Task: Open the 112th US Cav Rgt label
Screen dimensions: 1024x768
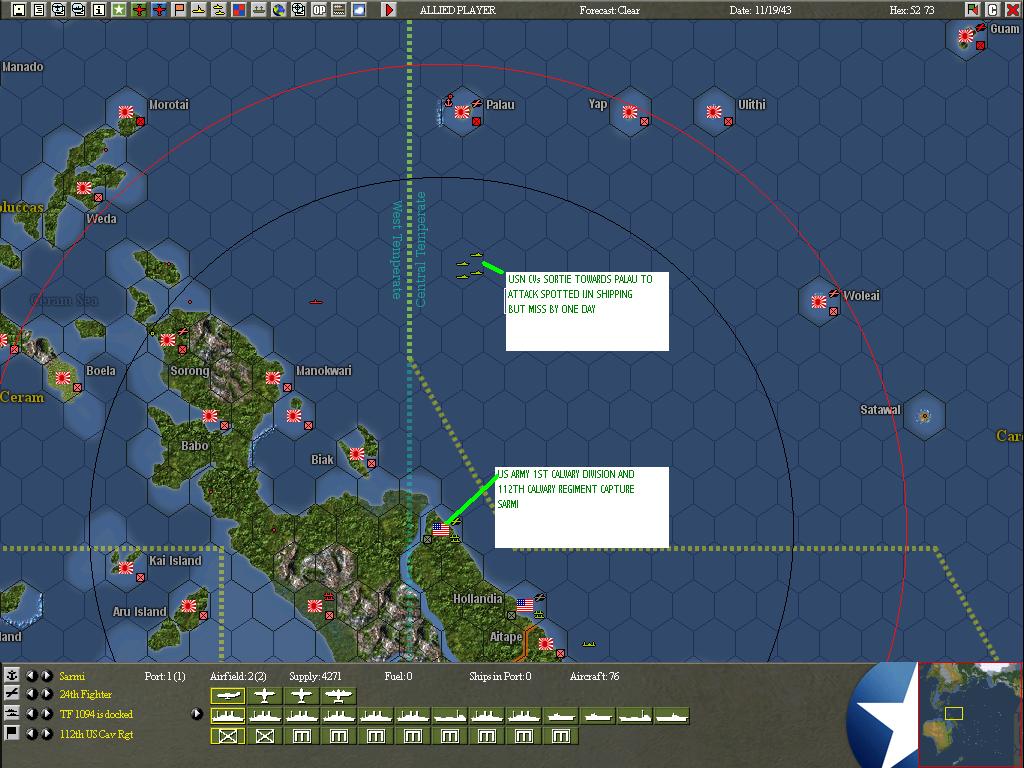Action: click(x=96, y=734)
